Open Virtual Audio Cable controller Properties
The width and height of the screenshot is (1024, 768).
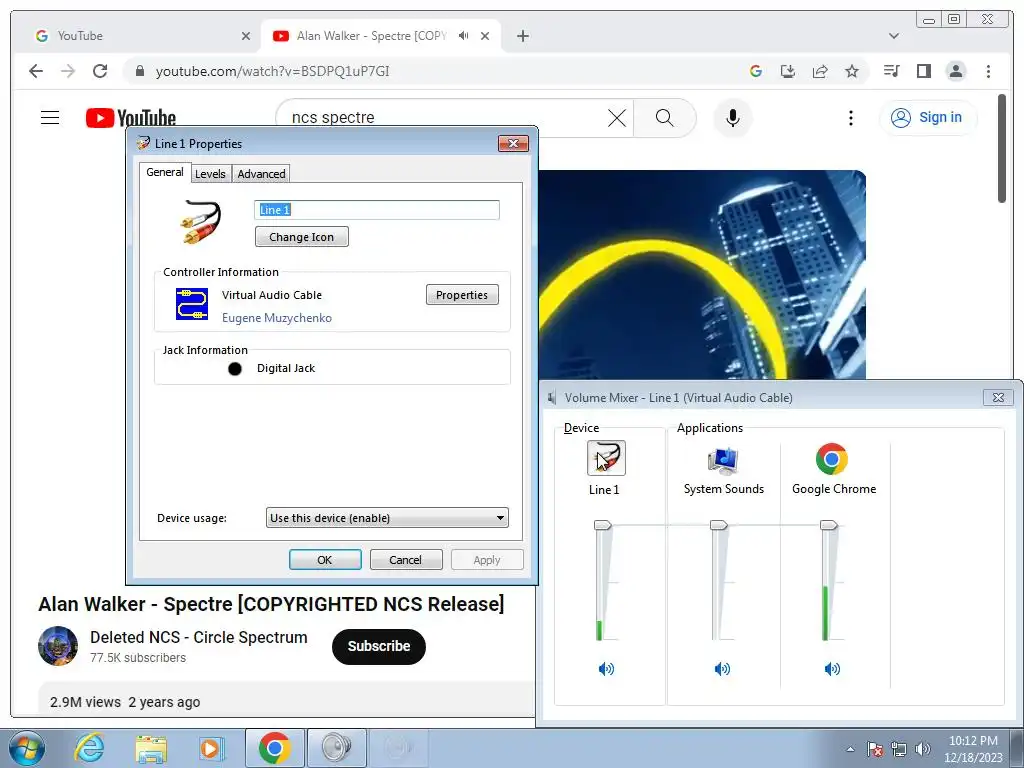point(462,295)
